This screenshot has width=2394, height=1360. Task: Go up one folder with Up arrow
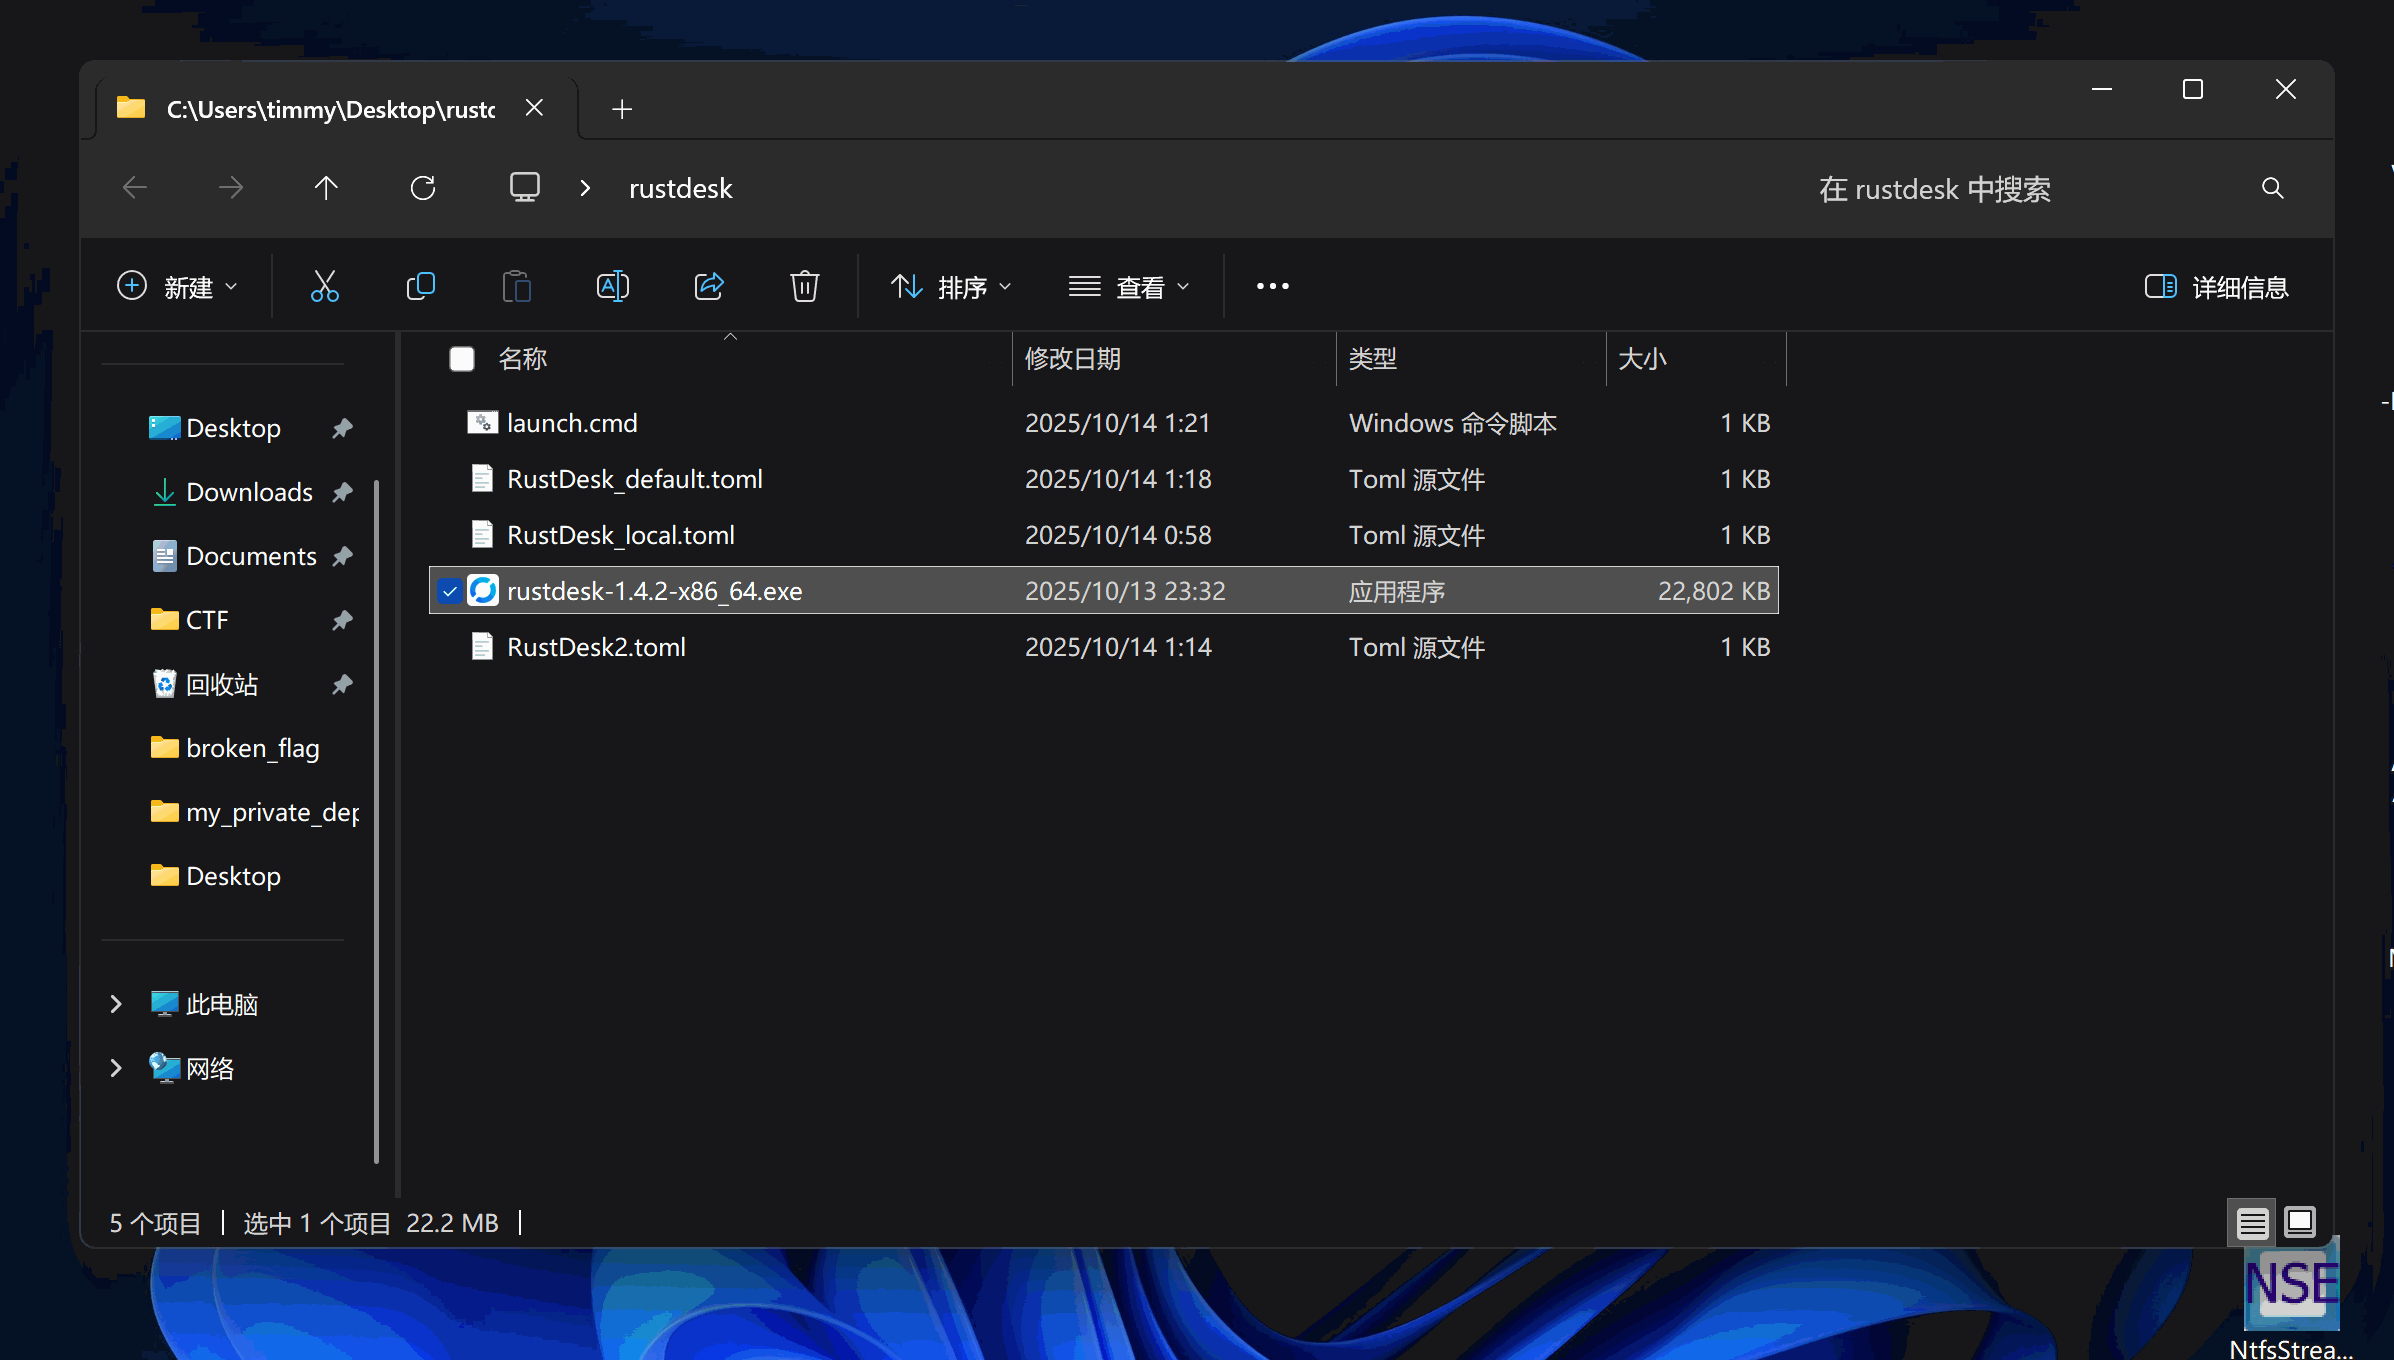(326, 188)
